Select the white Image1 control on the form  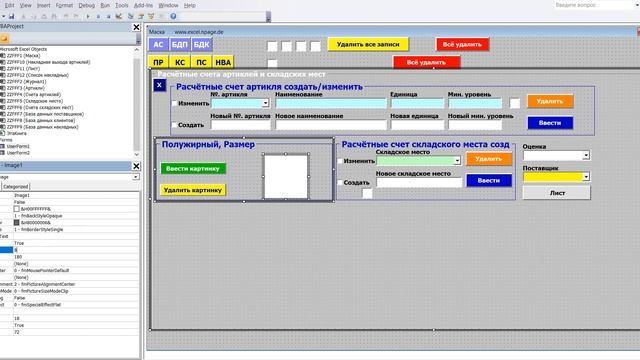pyautogui.click(x=286, y=177)
